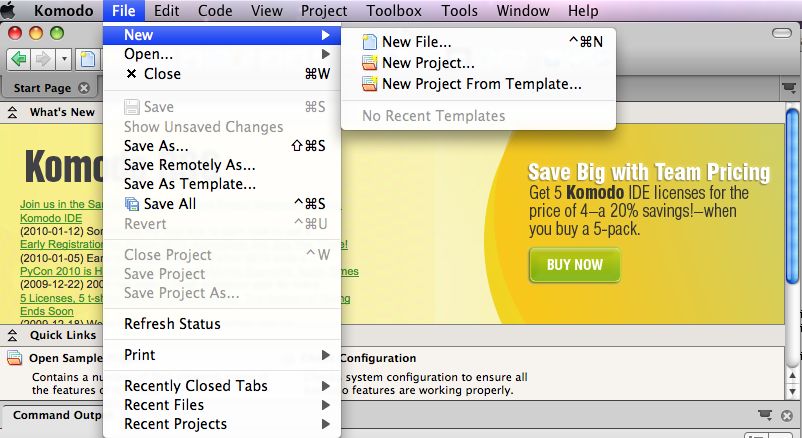Click the New Project icon in submenu
The width and height of the screenshot is (802, 438).
click(x=370, y=63)
